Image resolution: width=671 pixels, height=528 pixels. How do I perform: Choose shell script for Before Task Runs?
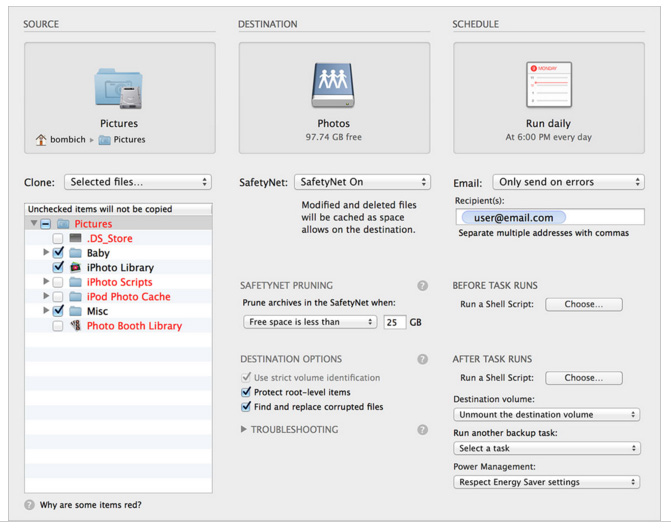click(x=584, y=304)
